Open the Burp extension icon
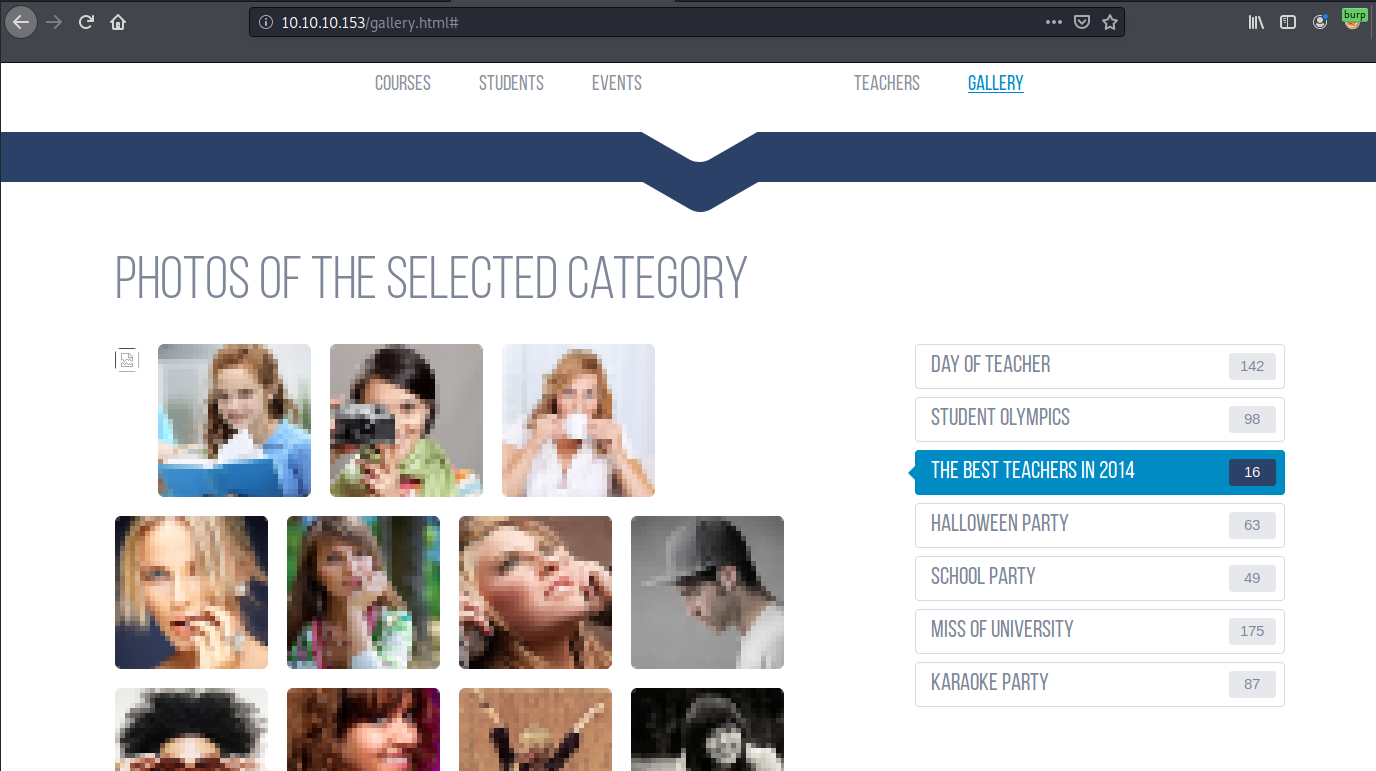Screen dimensions: 1376x771 coord(1354,20)
